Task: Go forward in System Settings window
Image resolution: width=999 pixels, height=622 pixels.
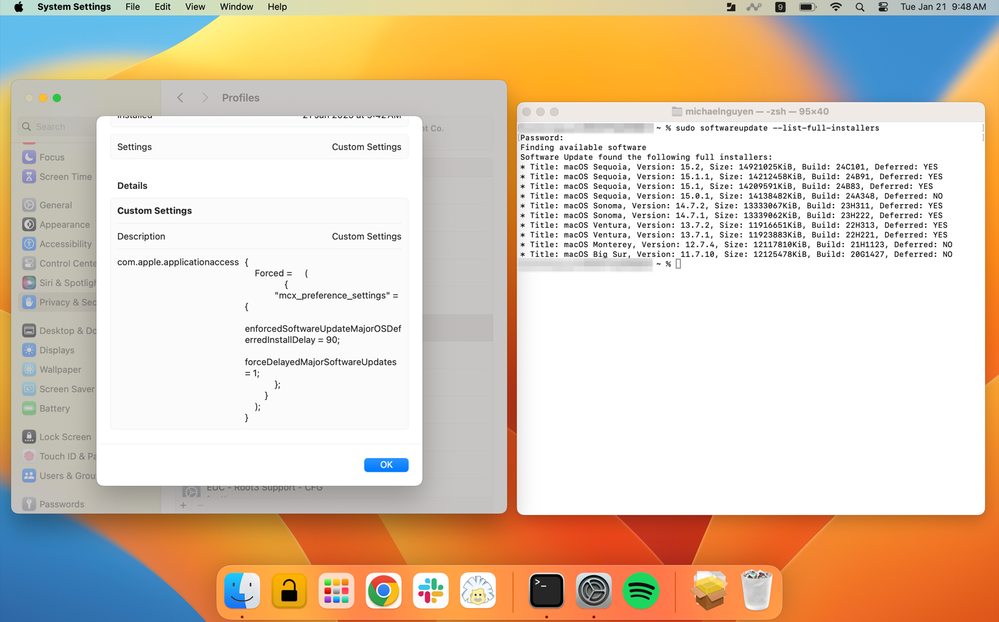Action: [x=205, y=98]
